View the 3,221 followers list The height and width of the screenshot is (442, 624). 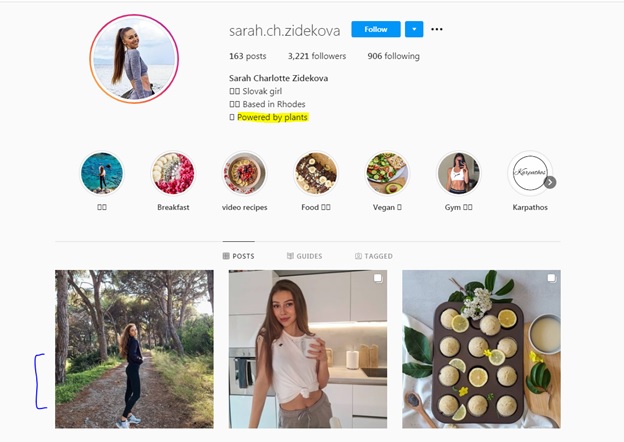click(317, 56)
